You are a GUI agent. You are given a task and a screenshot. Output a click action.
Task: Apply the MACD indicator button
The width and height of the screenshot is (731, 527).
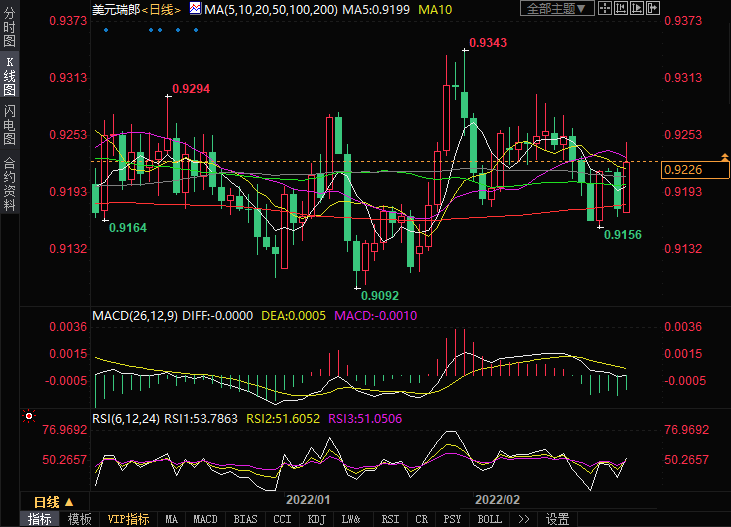[205, 519]
